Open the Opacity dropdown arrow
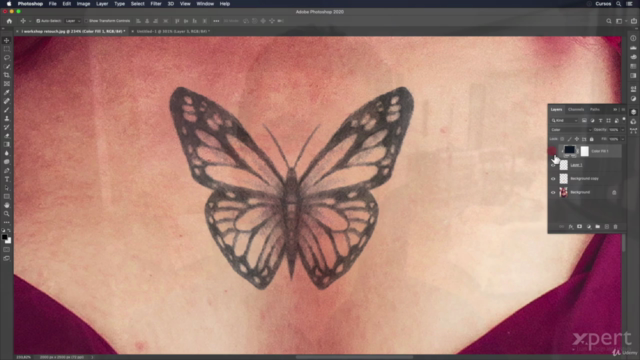The width and height of the screenshot is (640, 360). pyautogui.click(x=622, y=130)
